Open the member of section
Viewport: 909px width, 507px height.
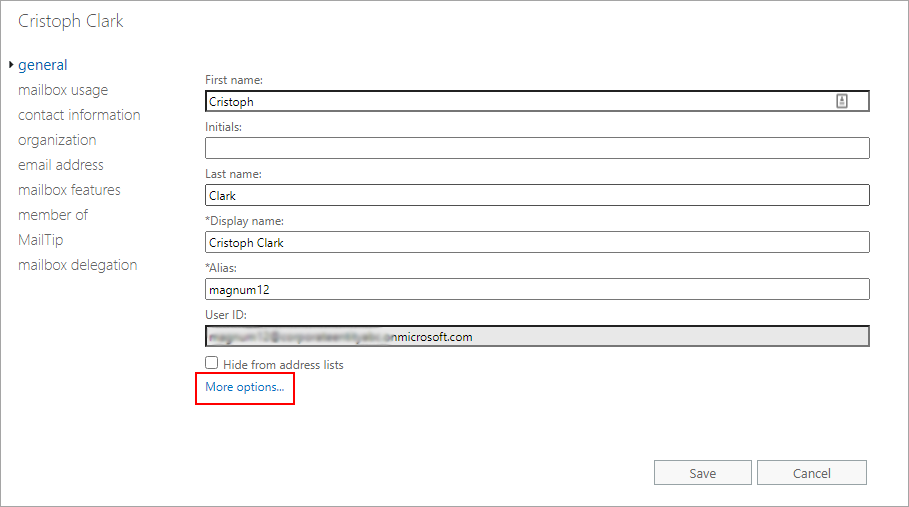[52, 215]
